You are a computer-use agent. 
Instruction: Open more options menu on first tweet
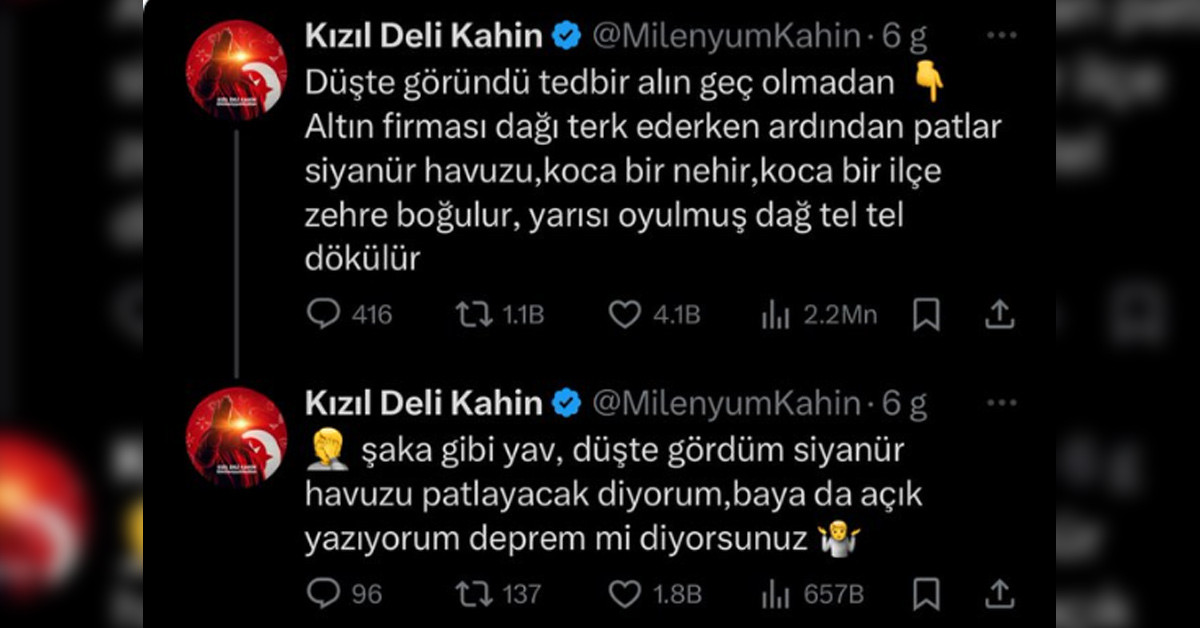(x=1001, y=37)
